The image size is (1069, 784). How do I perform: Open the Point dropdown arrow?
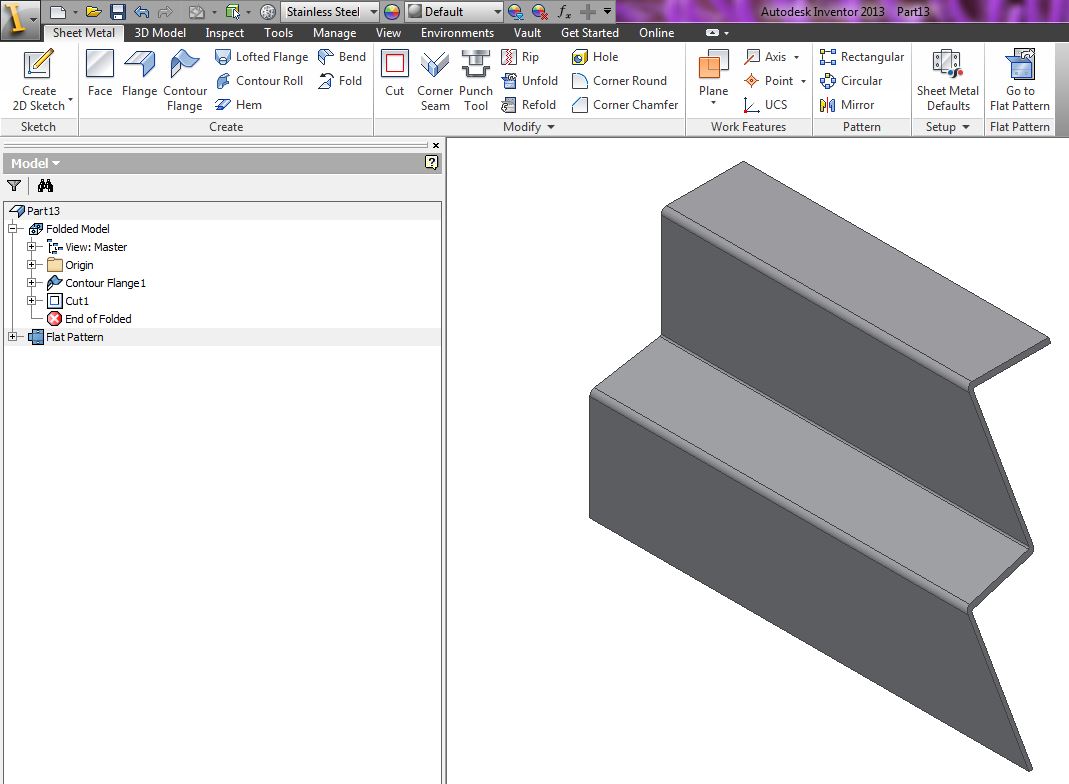pyautogui.click(x=803, y=81)
